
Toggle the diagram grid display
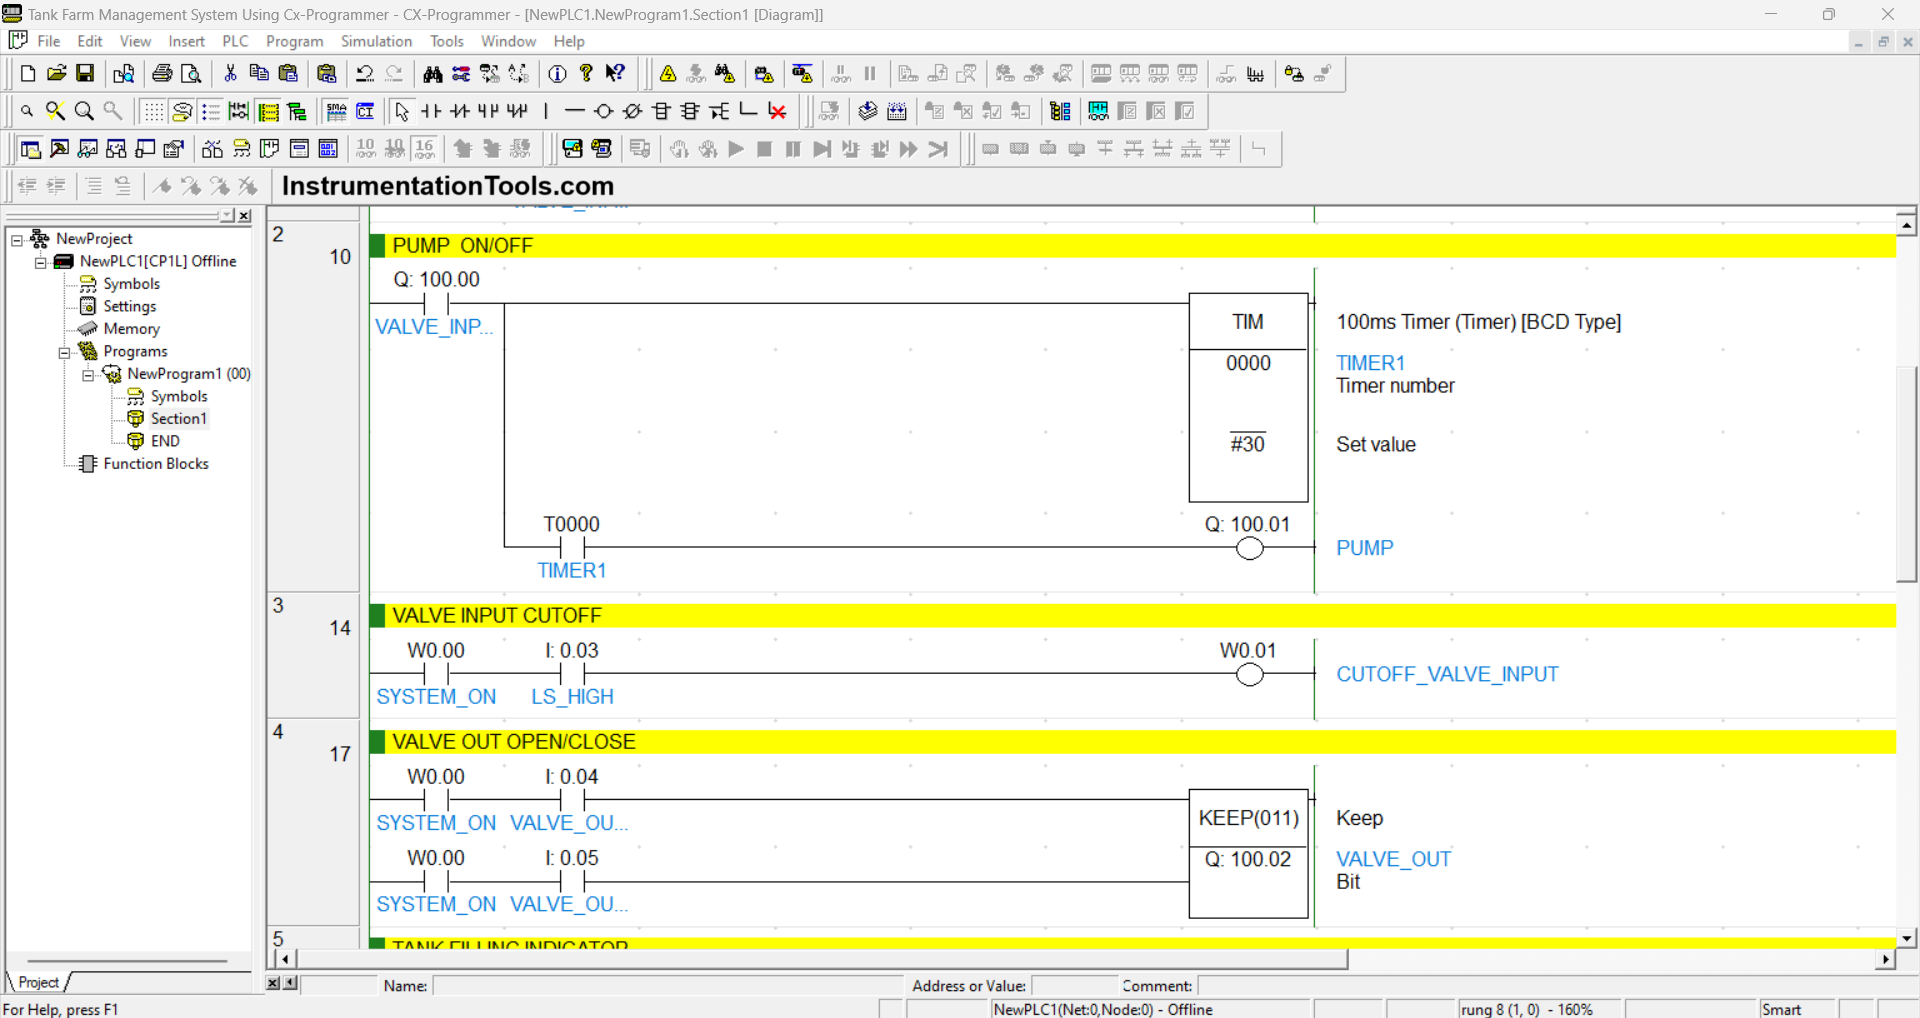click(x=153, y=111)
